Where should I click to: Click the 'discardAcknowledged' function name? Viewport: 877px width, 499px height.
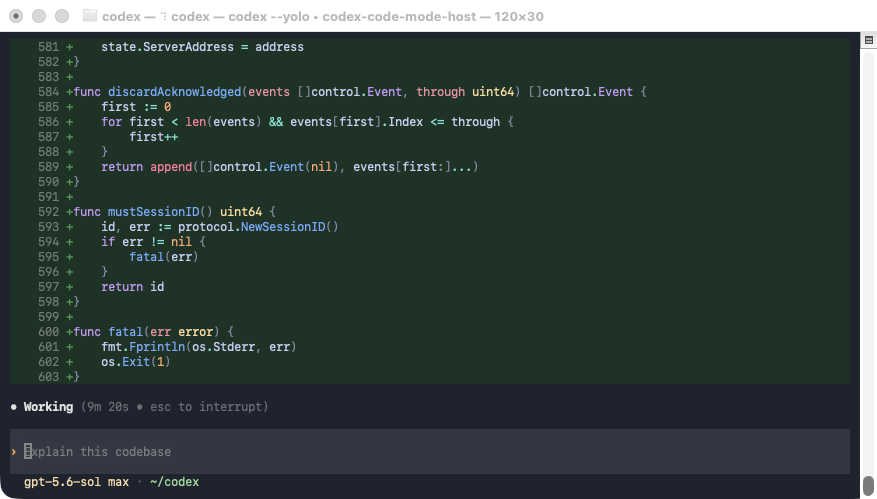point(175,92)
